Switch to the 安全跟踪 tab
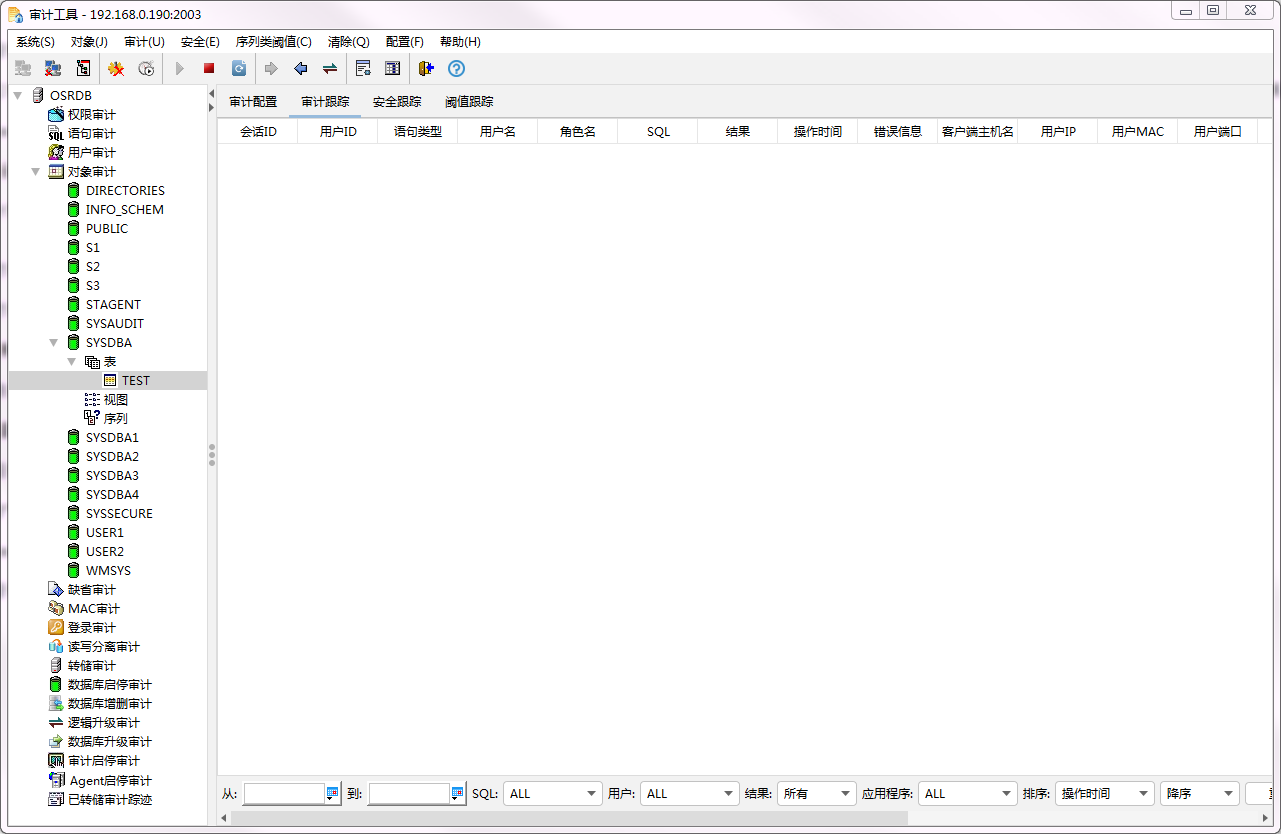 [x=397, y=102]
